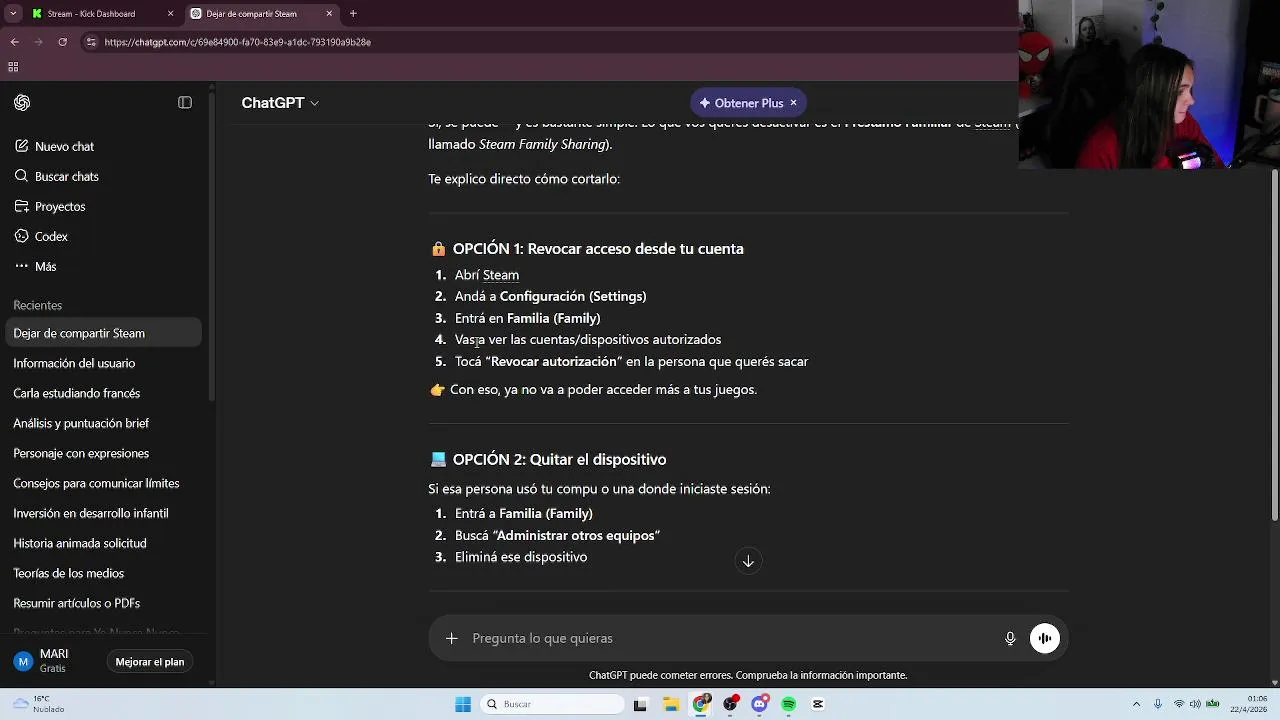Open the ChatGPT model dropdown
The image size is (1280, 720).
coord(280,103)
